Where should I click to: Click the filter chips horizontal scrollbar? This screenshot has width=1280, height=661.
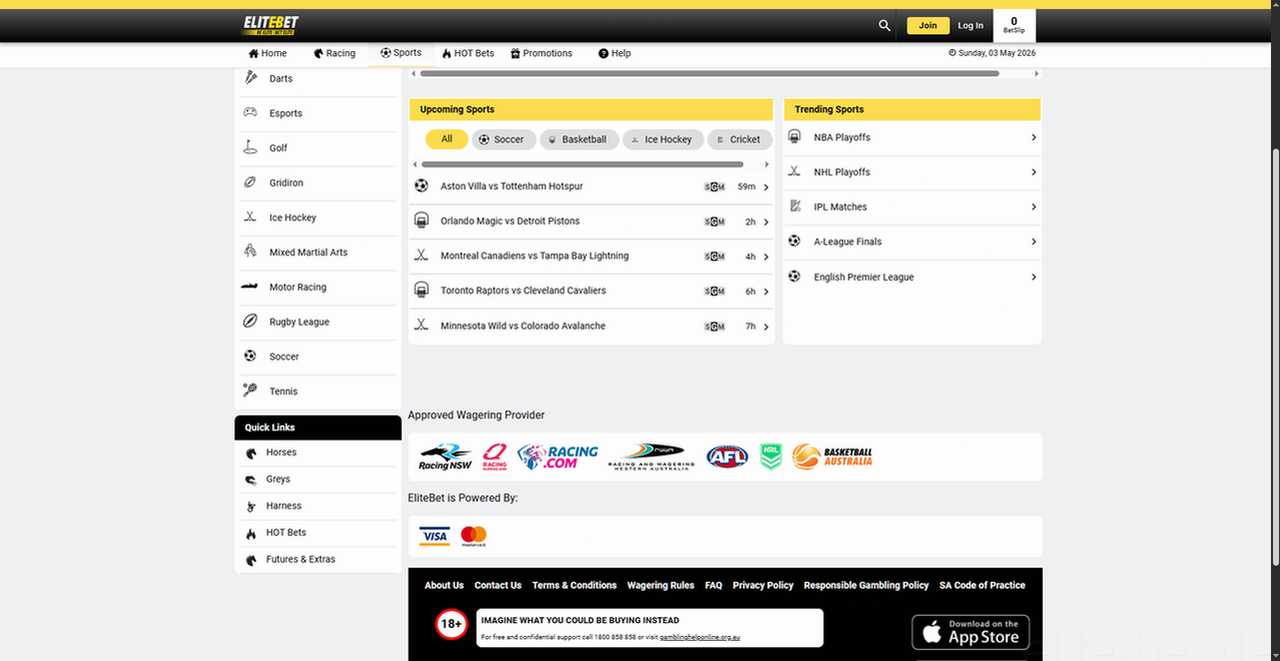582,164
